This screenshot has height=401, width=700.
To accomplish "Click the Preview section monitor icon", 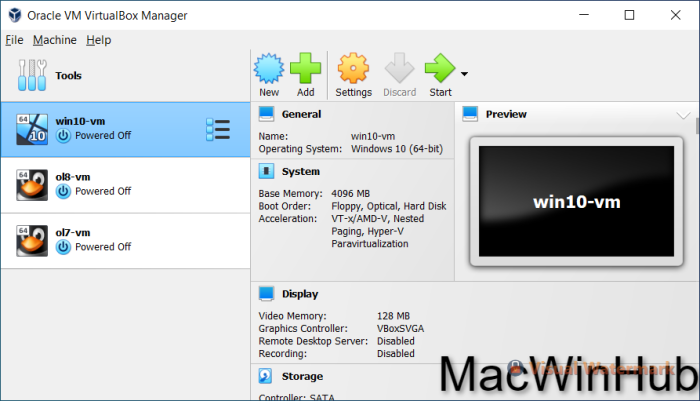I will point(470,114).
